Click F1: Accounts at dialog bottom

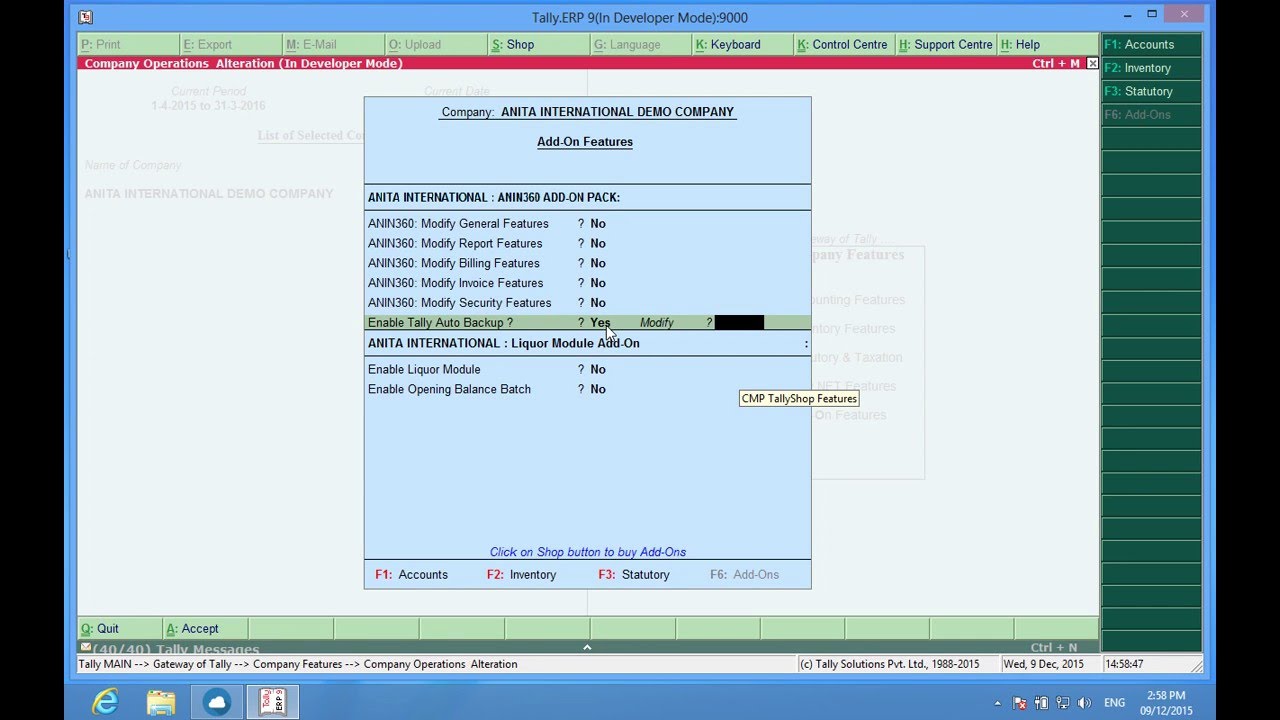[411, 575]
